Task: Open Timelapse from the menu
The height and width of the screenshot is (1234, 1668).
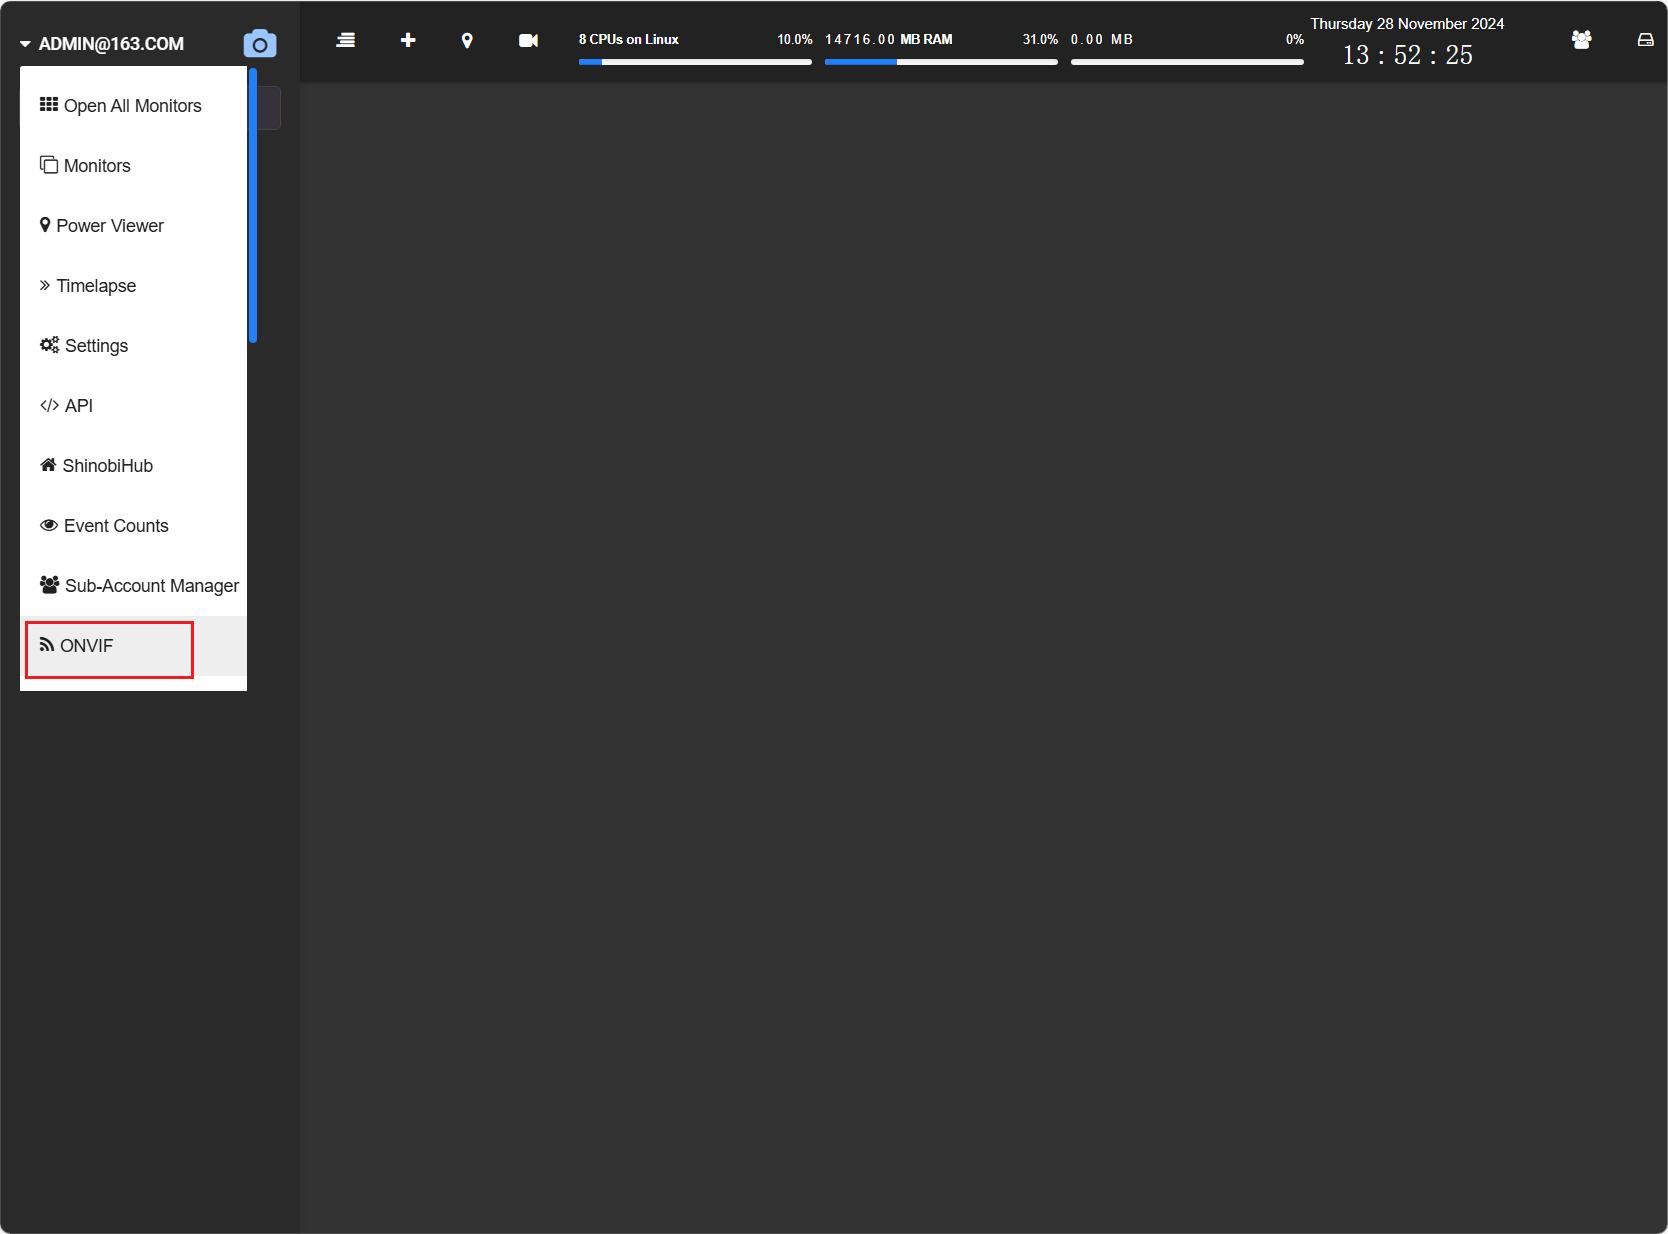Action: [133, 286]
